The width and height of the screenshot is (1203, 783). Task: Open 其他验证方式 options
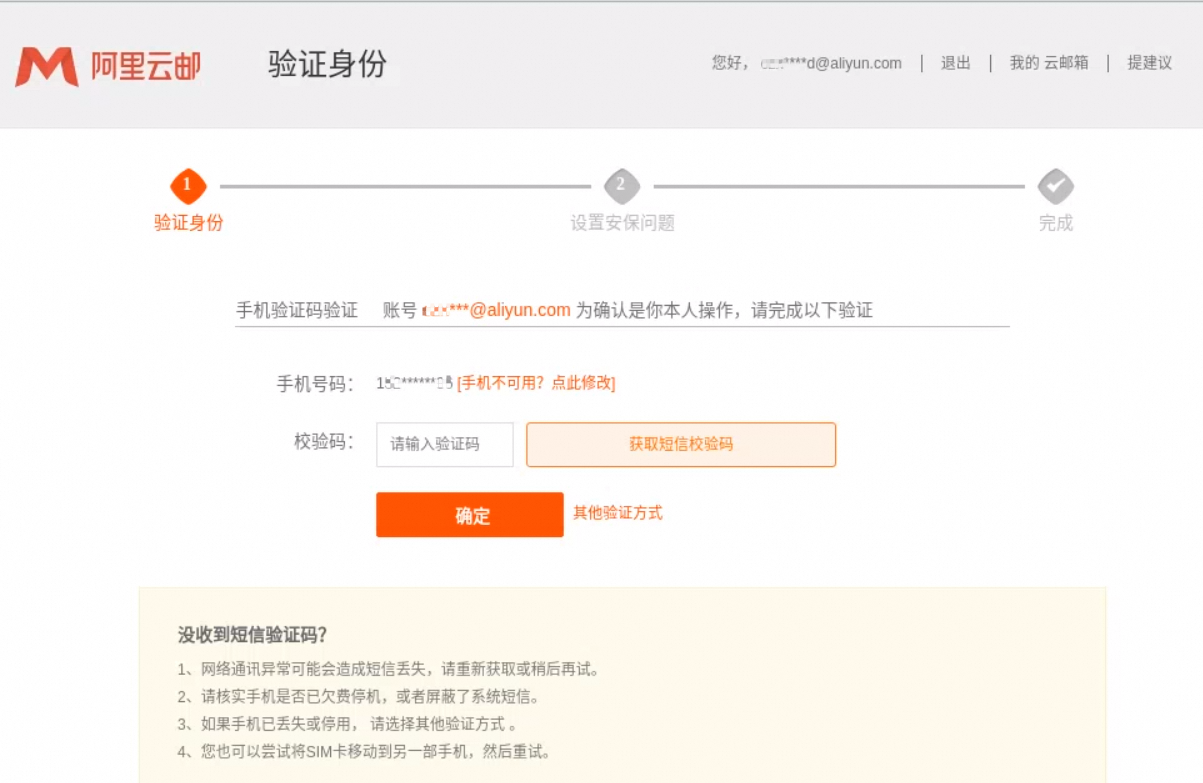[618, 514]
